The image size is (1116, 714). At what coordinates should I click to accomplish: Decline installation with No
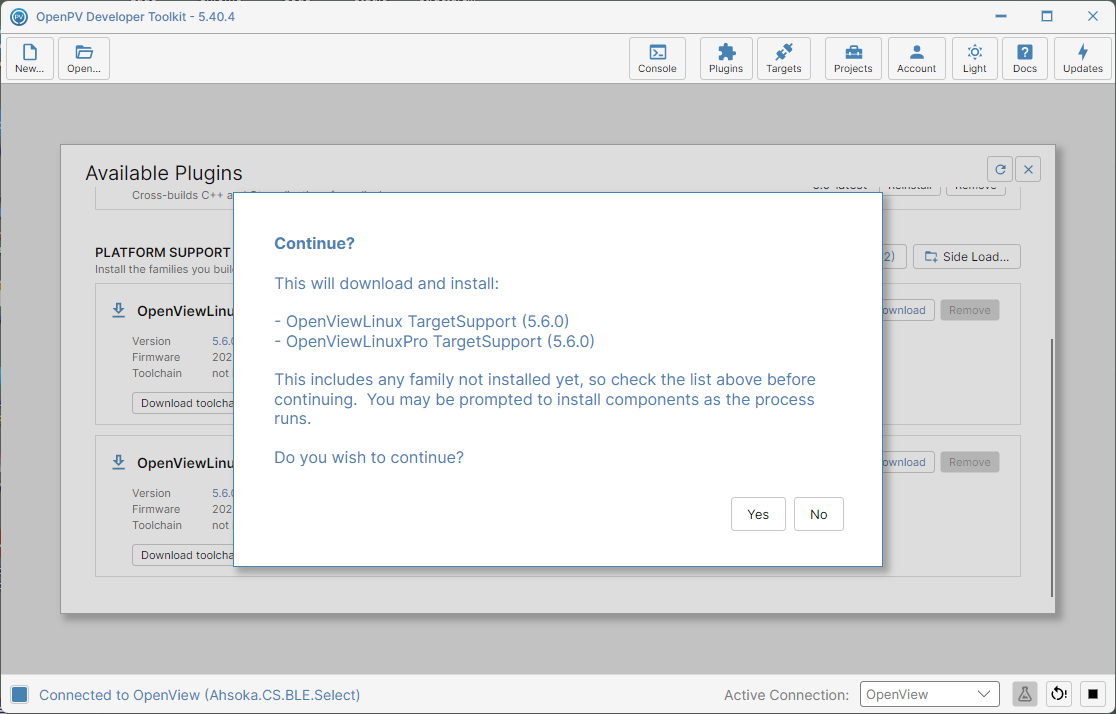click(818, 514)
